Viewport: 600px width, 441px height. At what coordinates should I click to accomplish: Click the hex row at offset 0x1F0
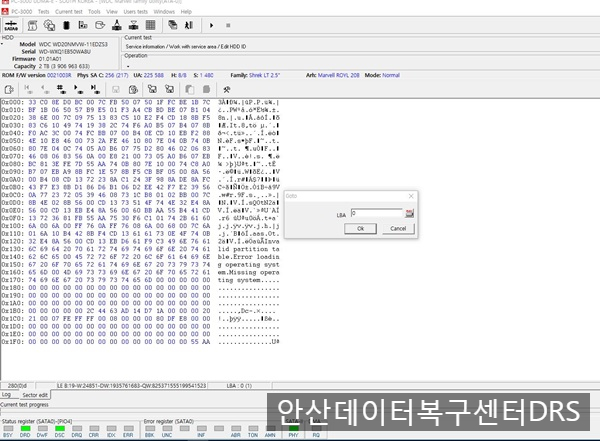click(140, 341)
